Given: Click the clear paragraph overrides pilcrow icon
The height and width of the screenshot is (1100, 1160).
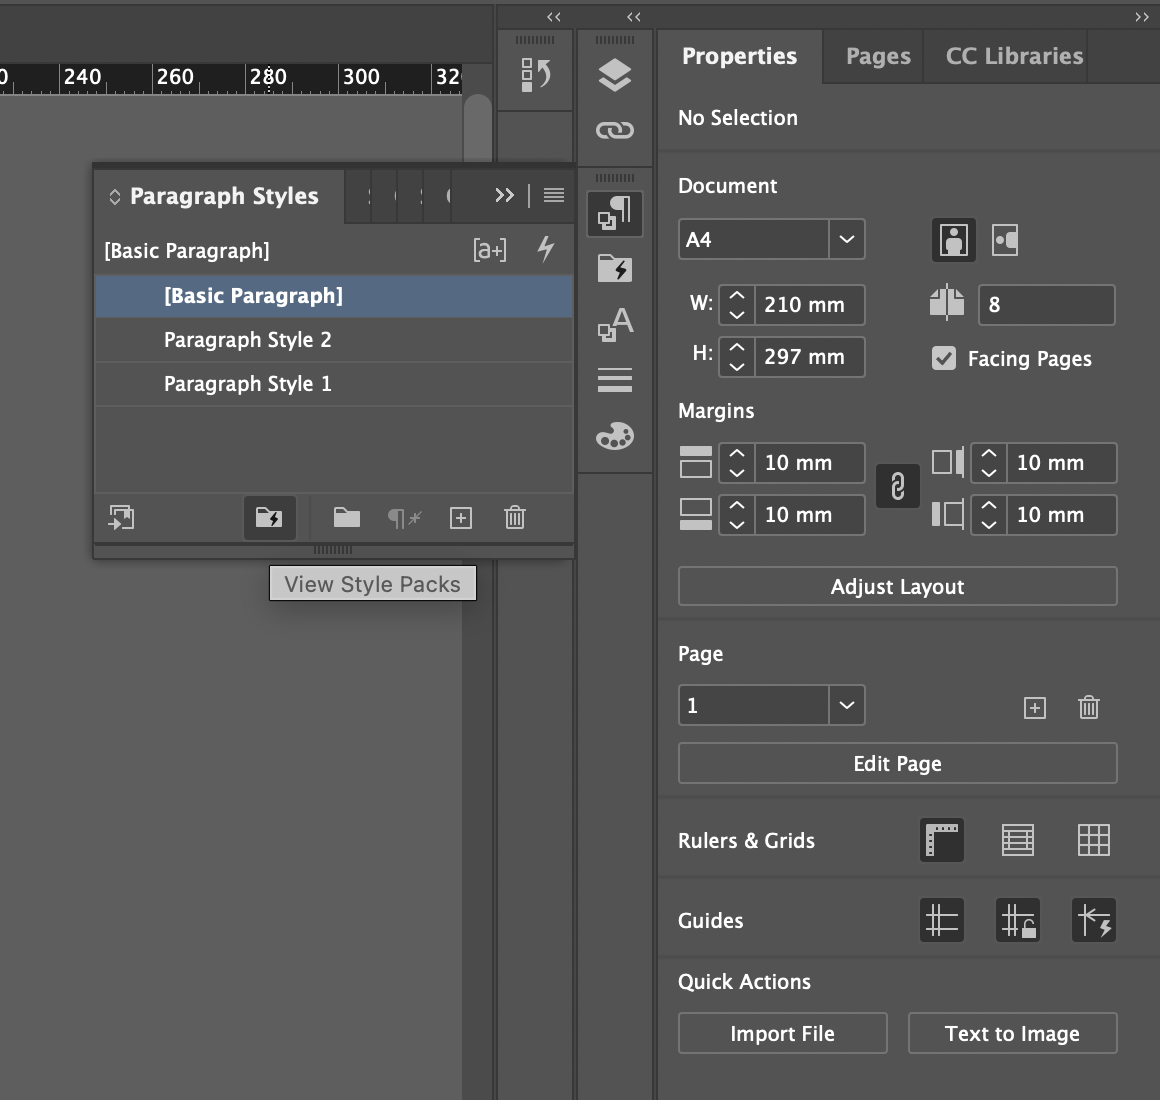Looking at the screenshot, I should tap(404, 518).
